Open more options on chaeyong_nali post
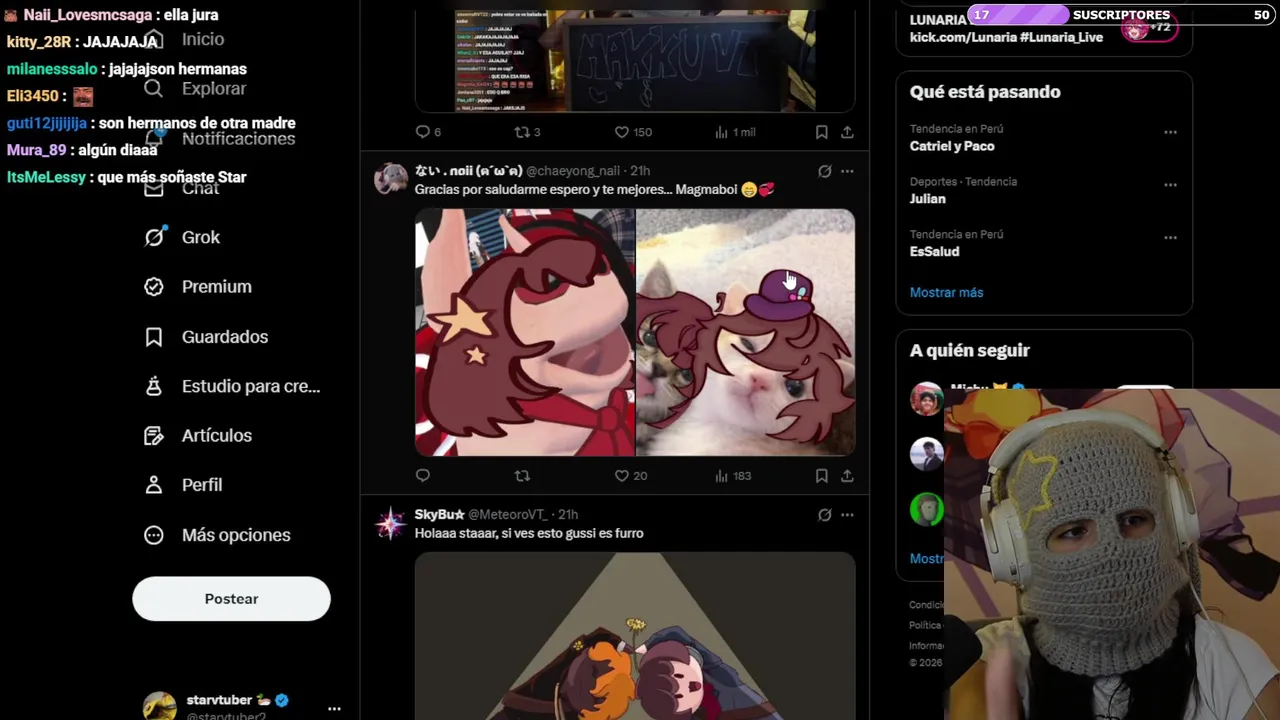Screen dimensions: 1280x720 pyautogui.click(x=847, y=171)
